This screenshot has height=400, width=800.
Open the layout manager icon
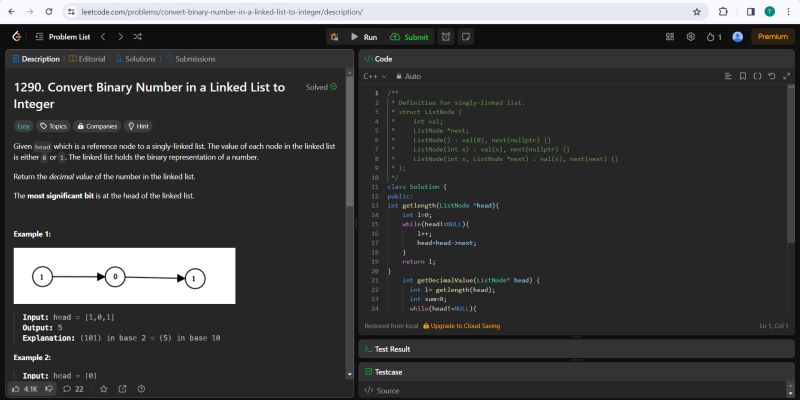tap(669, 37)
